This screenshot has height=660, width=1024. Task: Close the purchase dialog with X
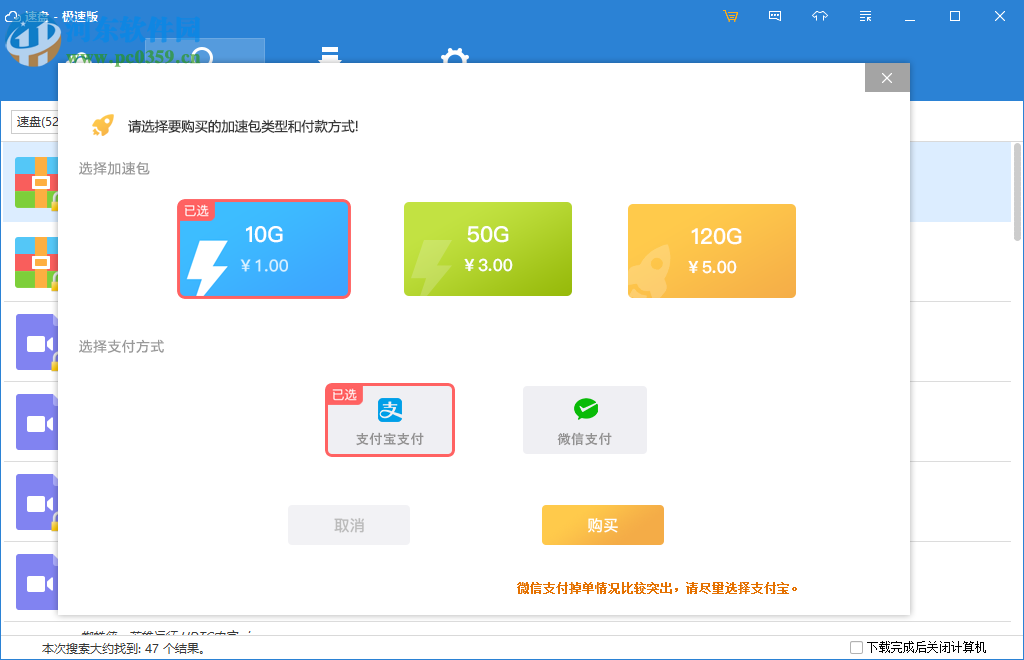[887, 78]
